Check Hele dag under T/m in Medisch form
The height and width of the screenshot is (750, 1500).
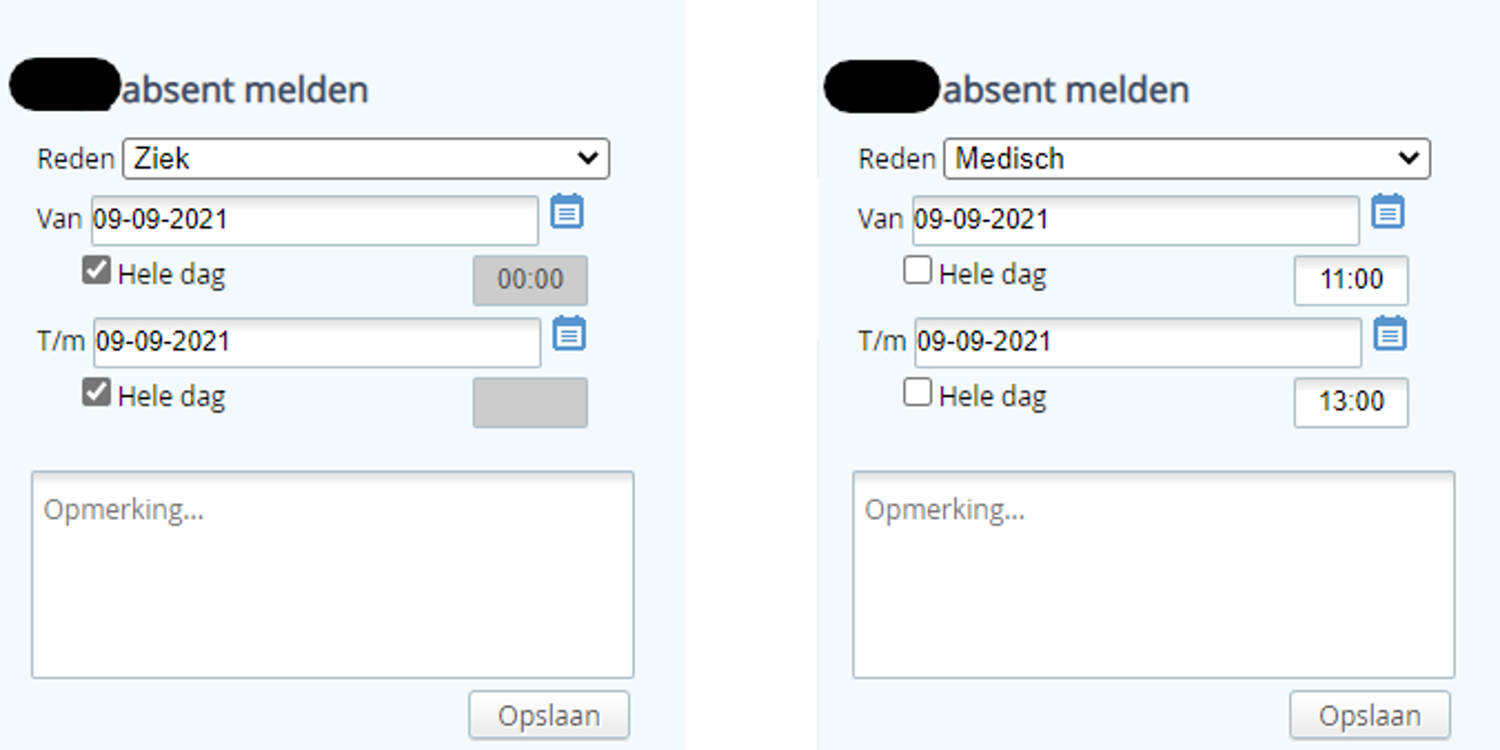coord(917,393)
